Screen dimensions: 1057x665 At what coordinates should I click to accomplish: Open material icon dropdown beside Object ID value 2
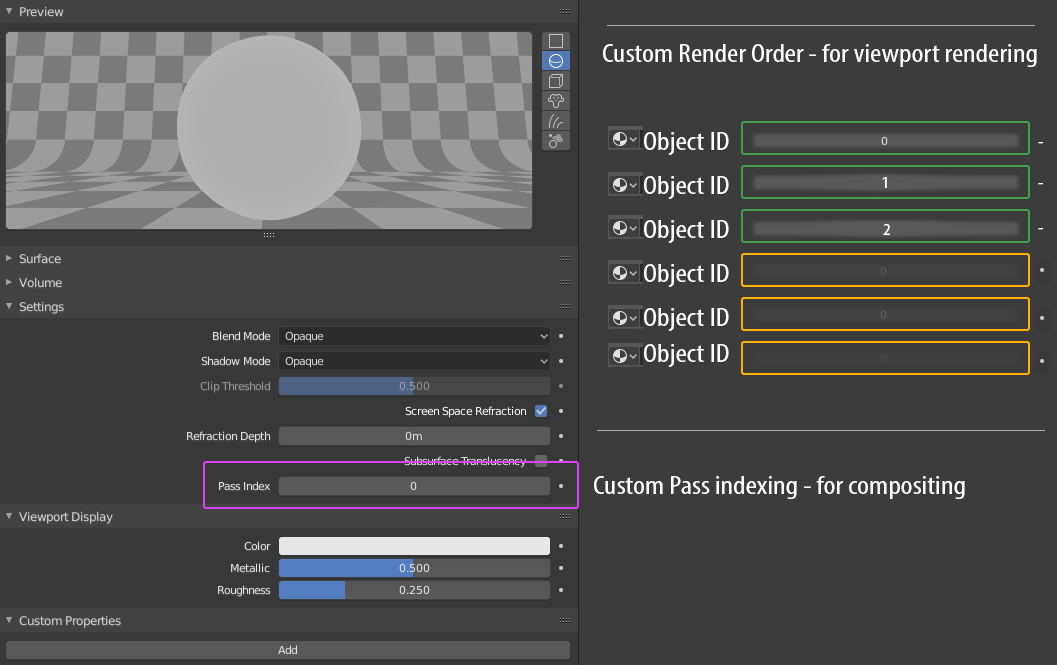[x=625, y=228]
